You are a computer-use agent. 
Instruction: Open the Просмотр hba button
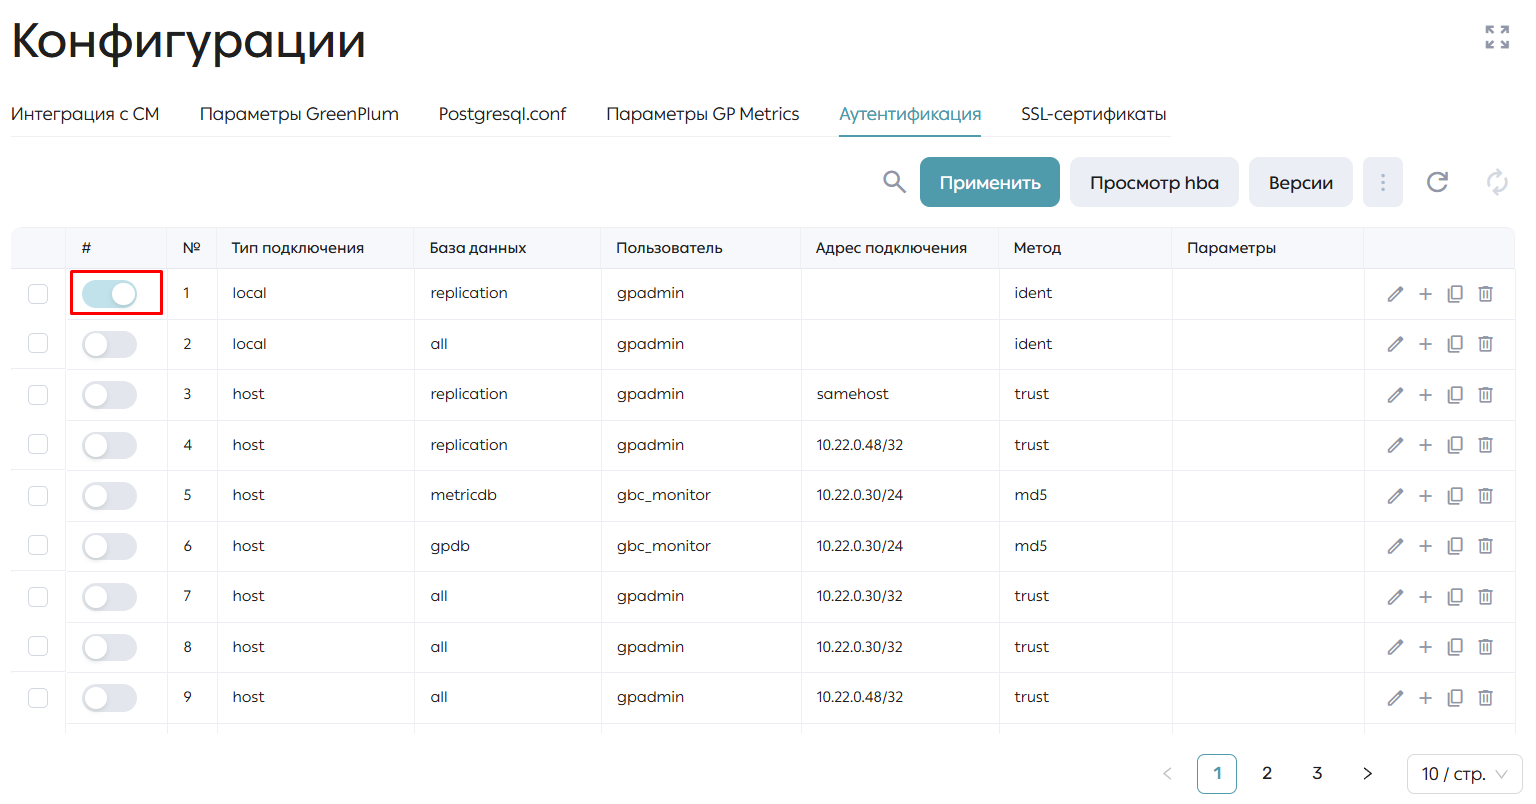[1154, 182]
